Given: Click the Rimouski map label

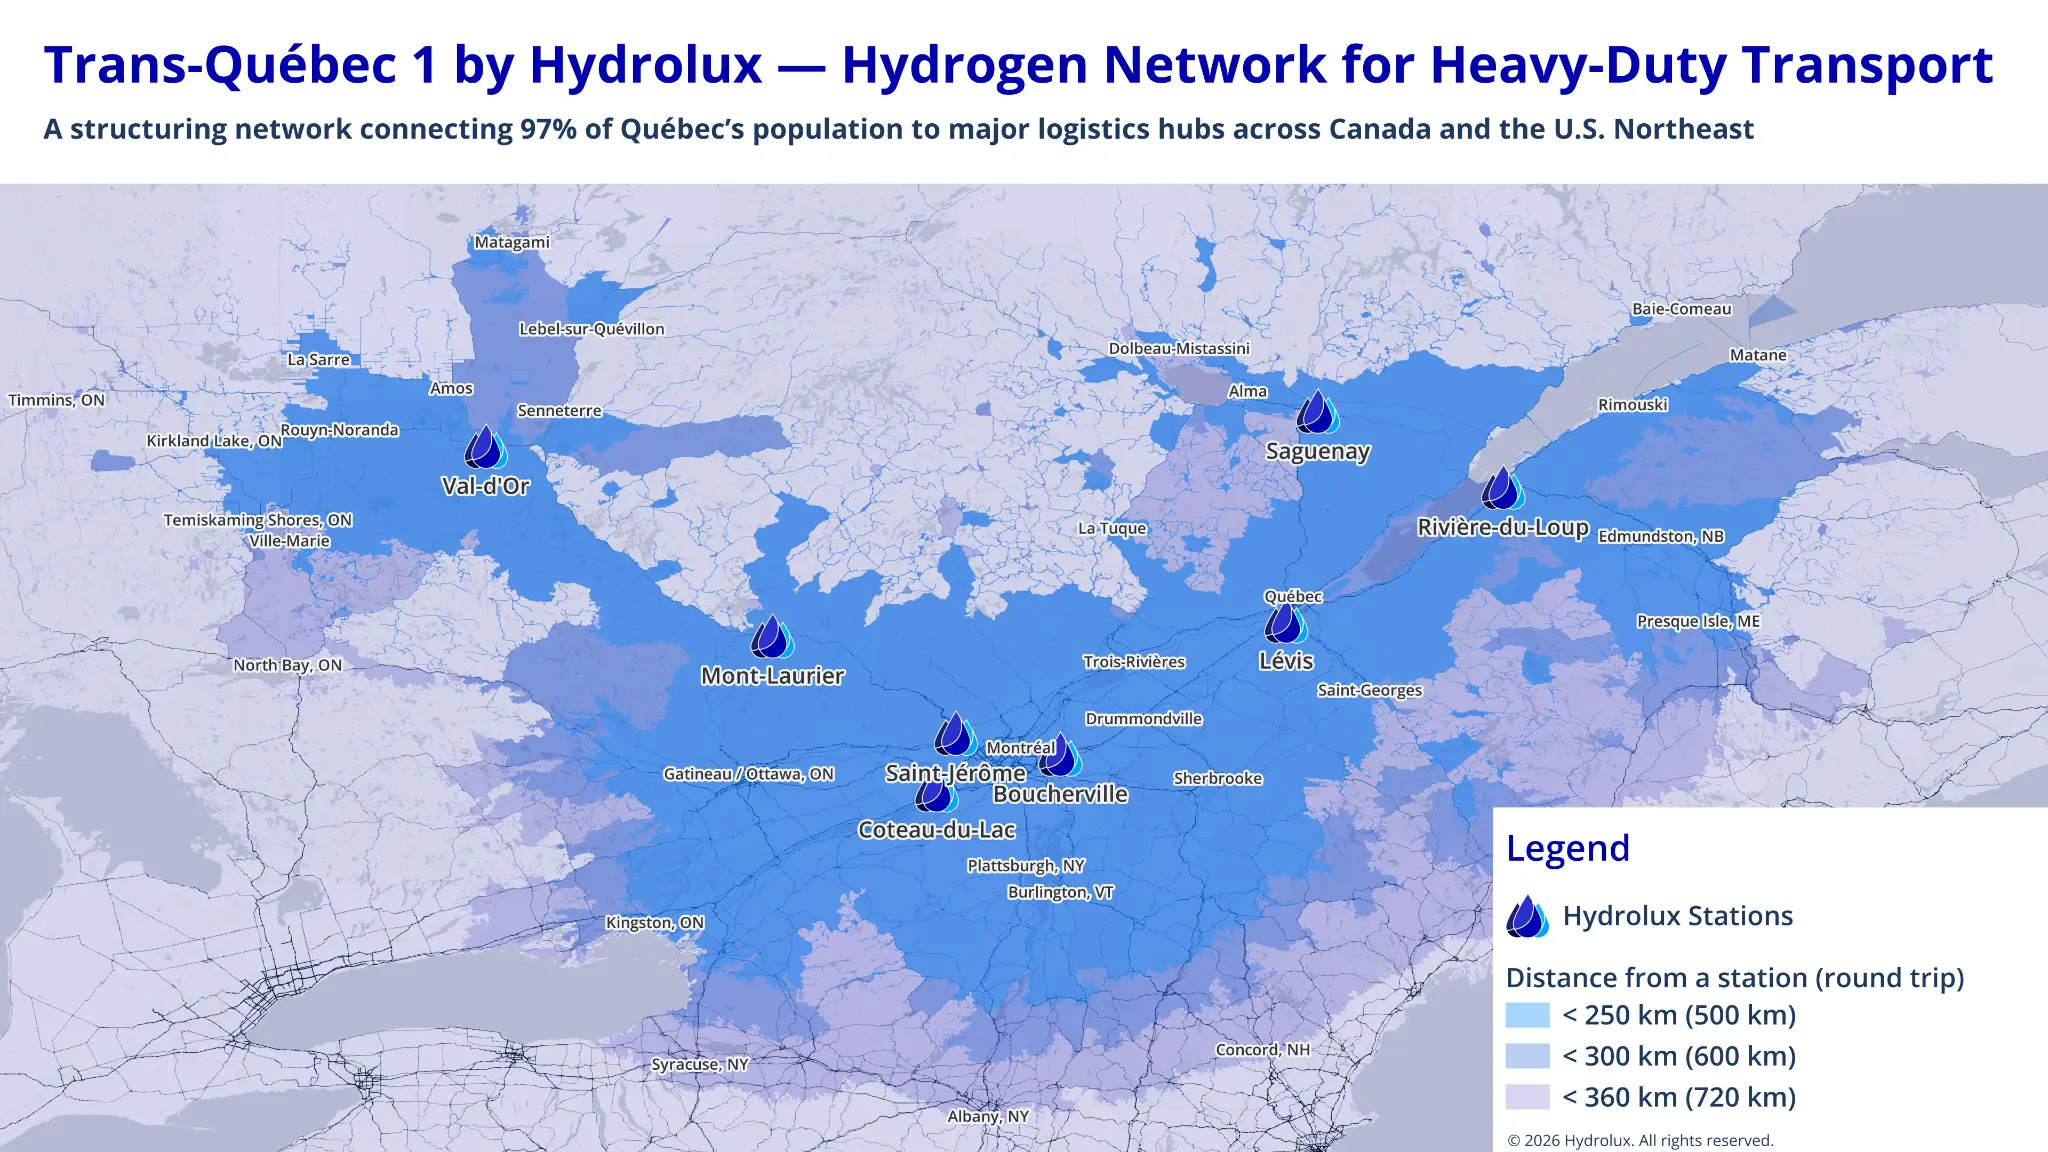Looking at the screenshot, I should pos(1633,405).
